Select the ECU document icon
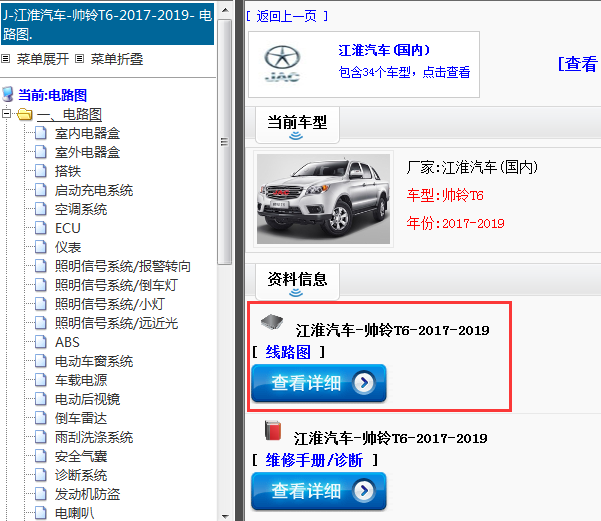This screenshot has height=521, width=601. [41, 228]
